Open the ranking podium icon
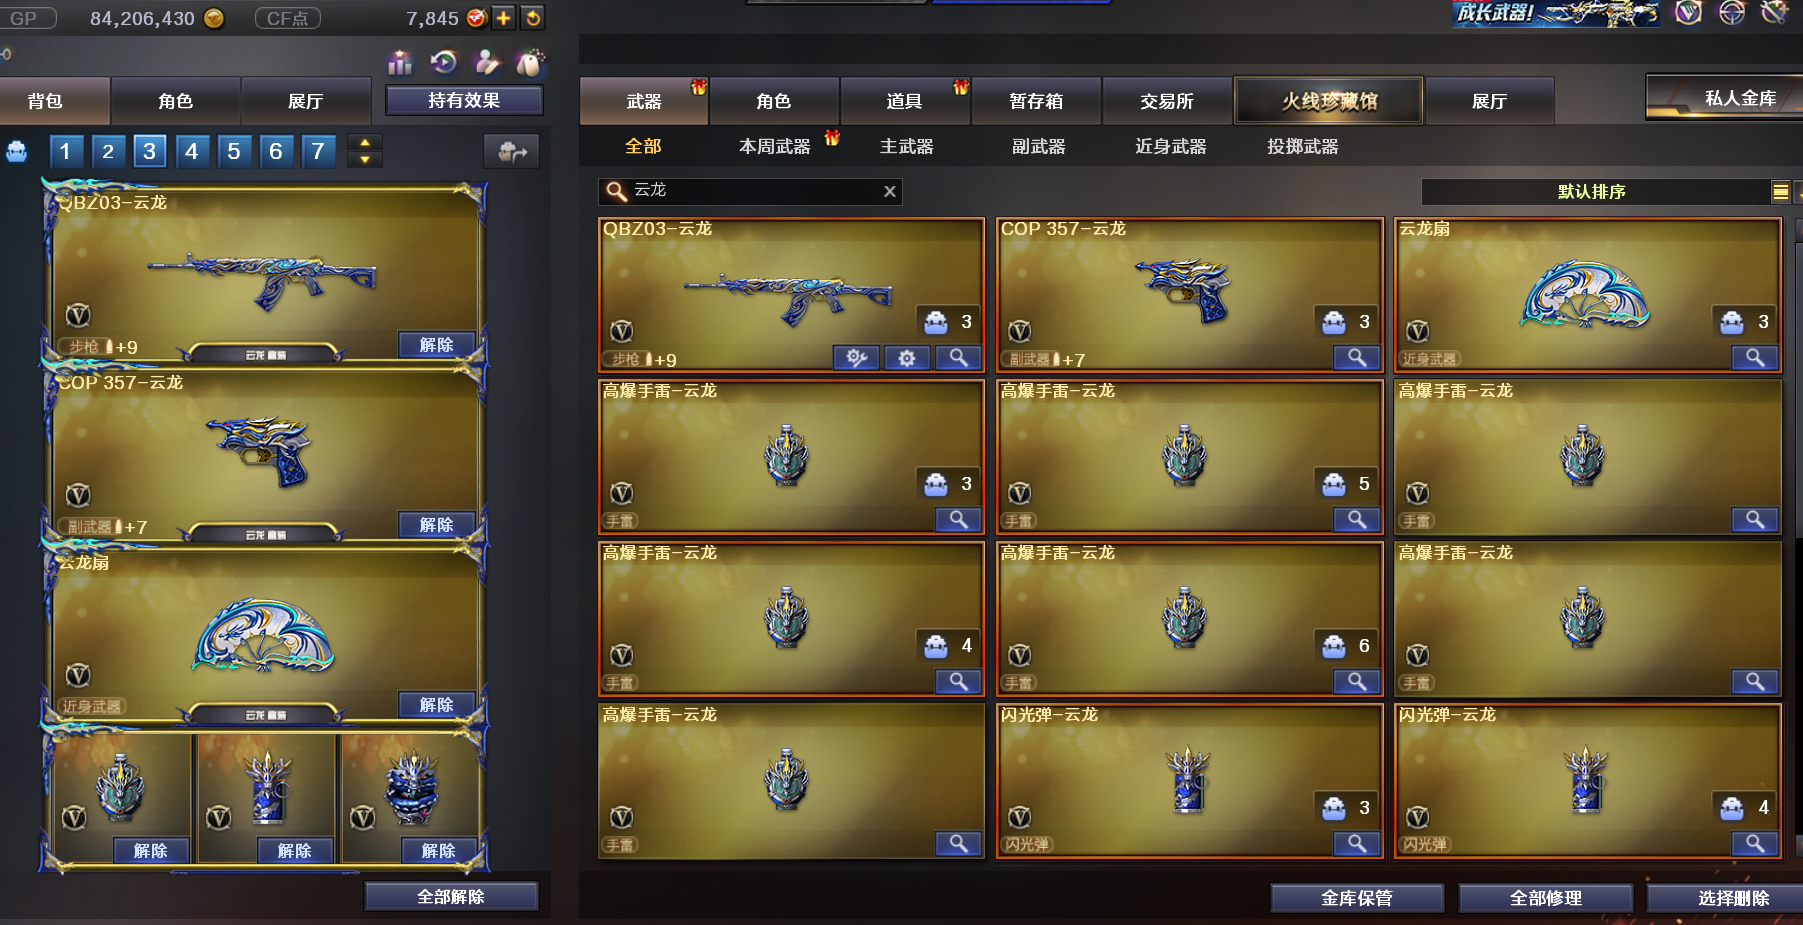1803x925 pixels. pyautogui.click(x=400, y=63)
